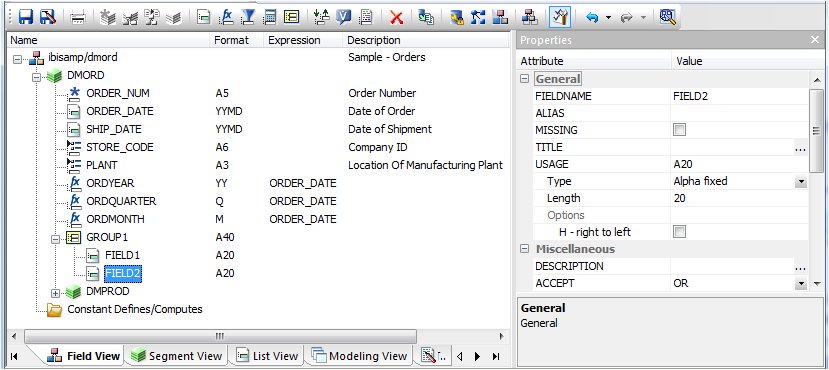Screen dimensions: 829x370
Task: Open the Undo history dropdown arrow
Action: tap(608, 18)
